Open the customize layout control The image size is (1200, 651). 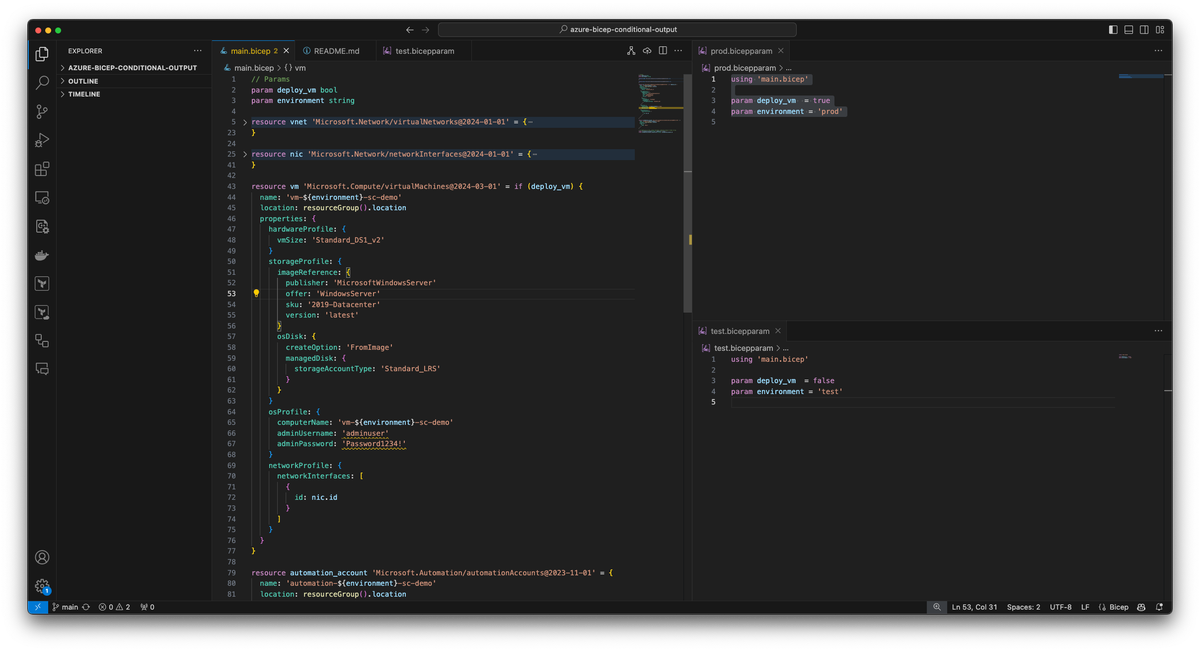[x=1160, y=30]
